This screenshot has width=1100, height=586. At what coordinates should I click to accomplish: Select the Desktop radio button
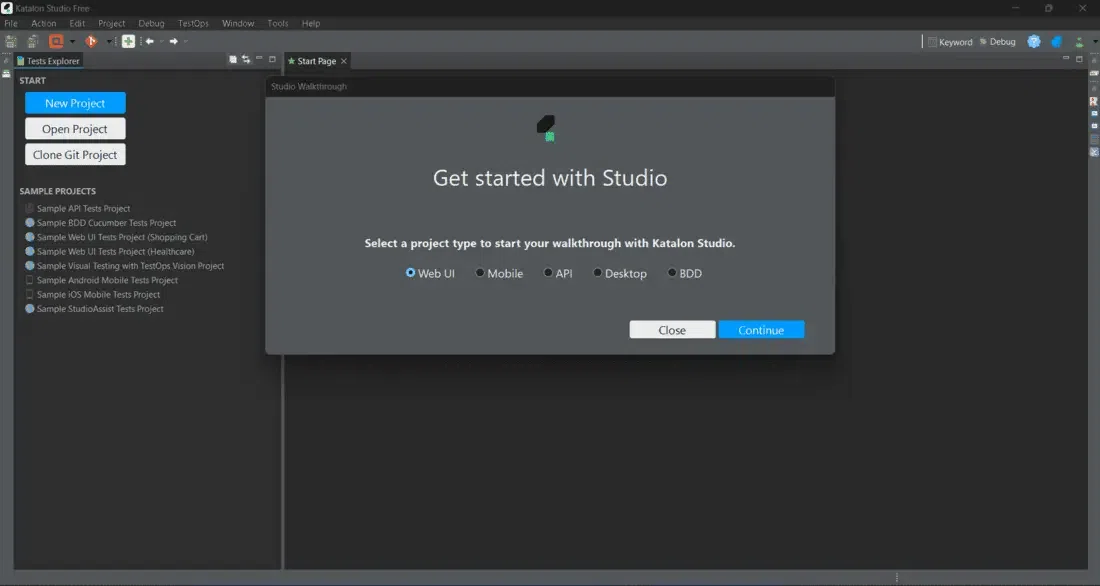(x=597, y=273)
